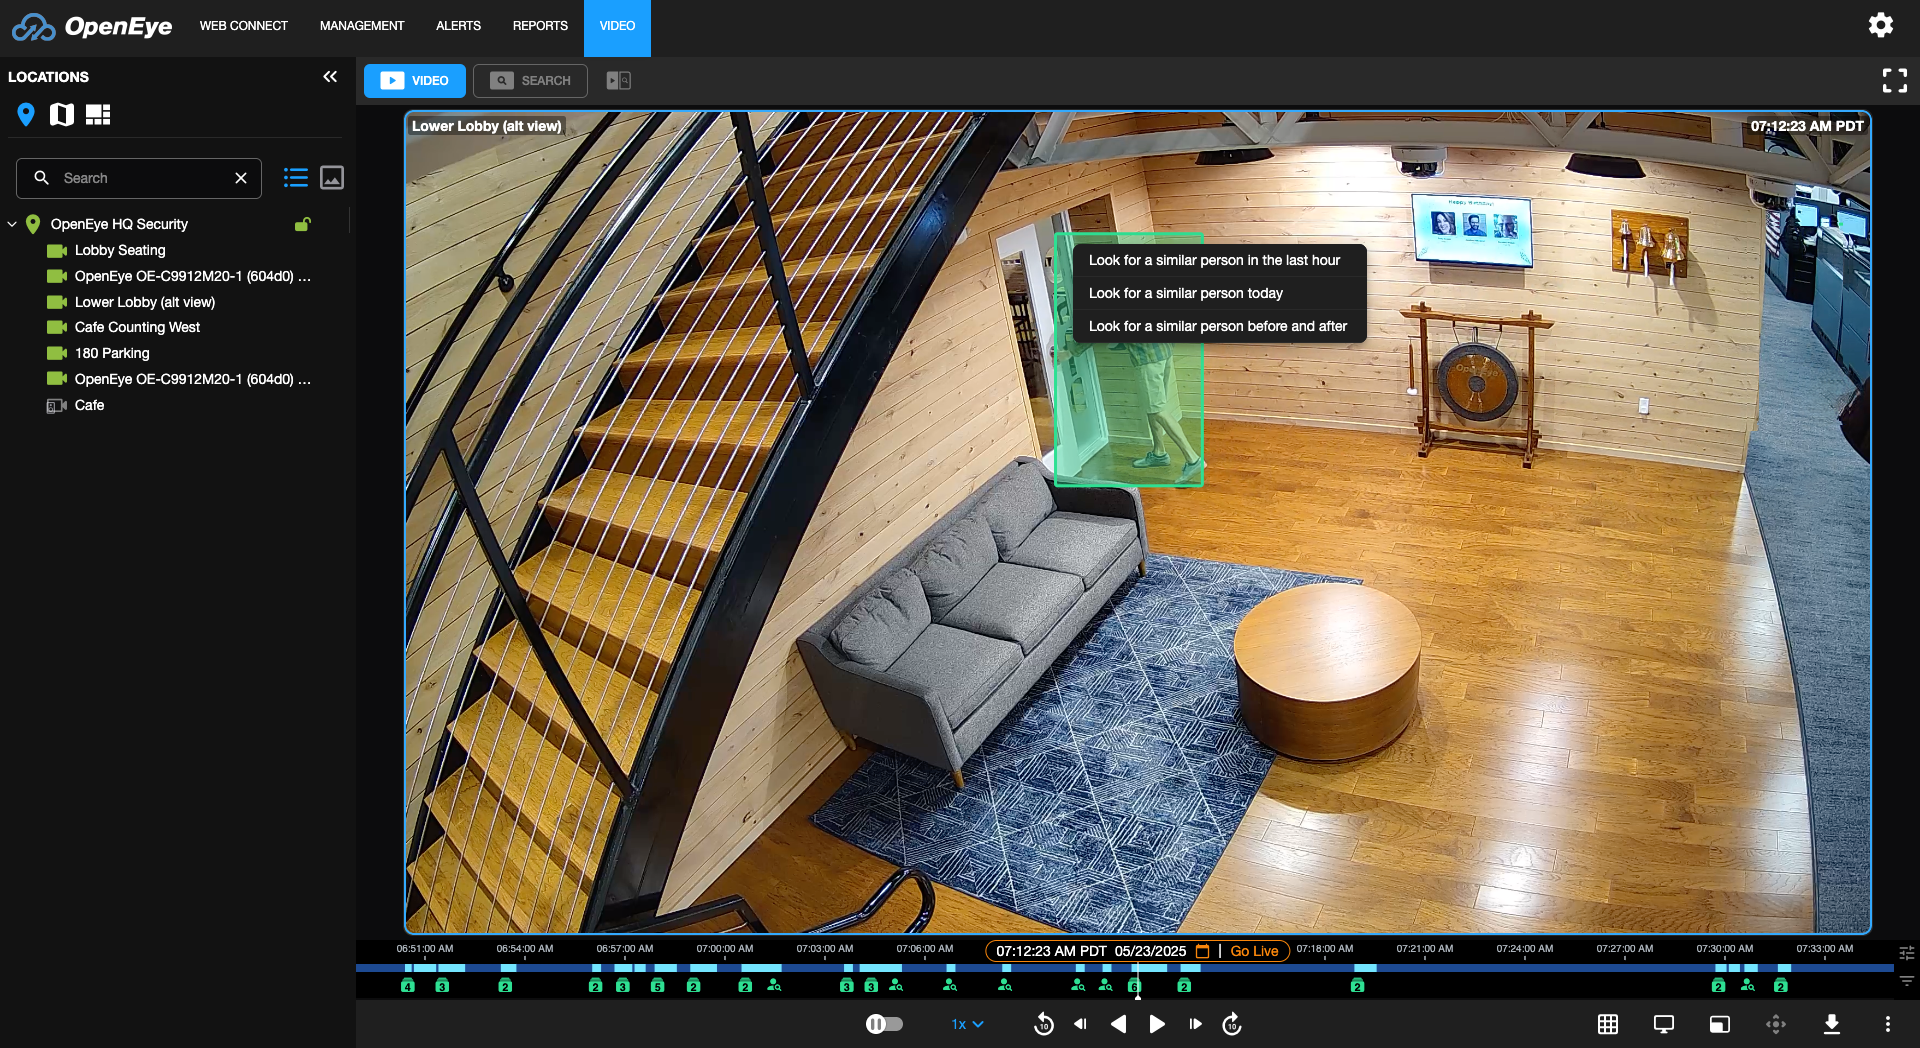Image resolution: width=1920 pixels, height=1048 pixels.
Task: Toggle the pause switch in playback bar
Action: pyautogui.click(x=884, y=1024)
